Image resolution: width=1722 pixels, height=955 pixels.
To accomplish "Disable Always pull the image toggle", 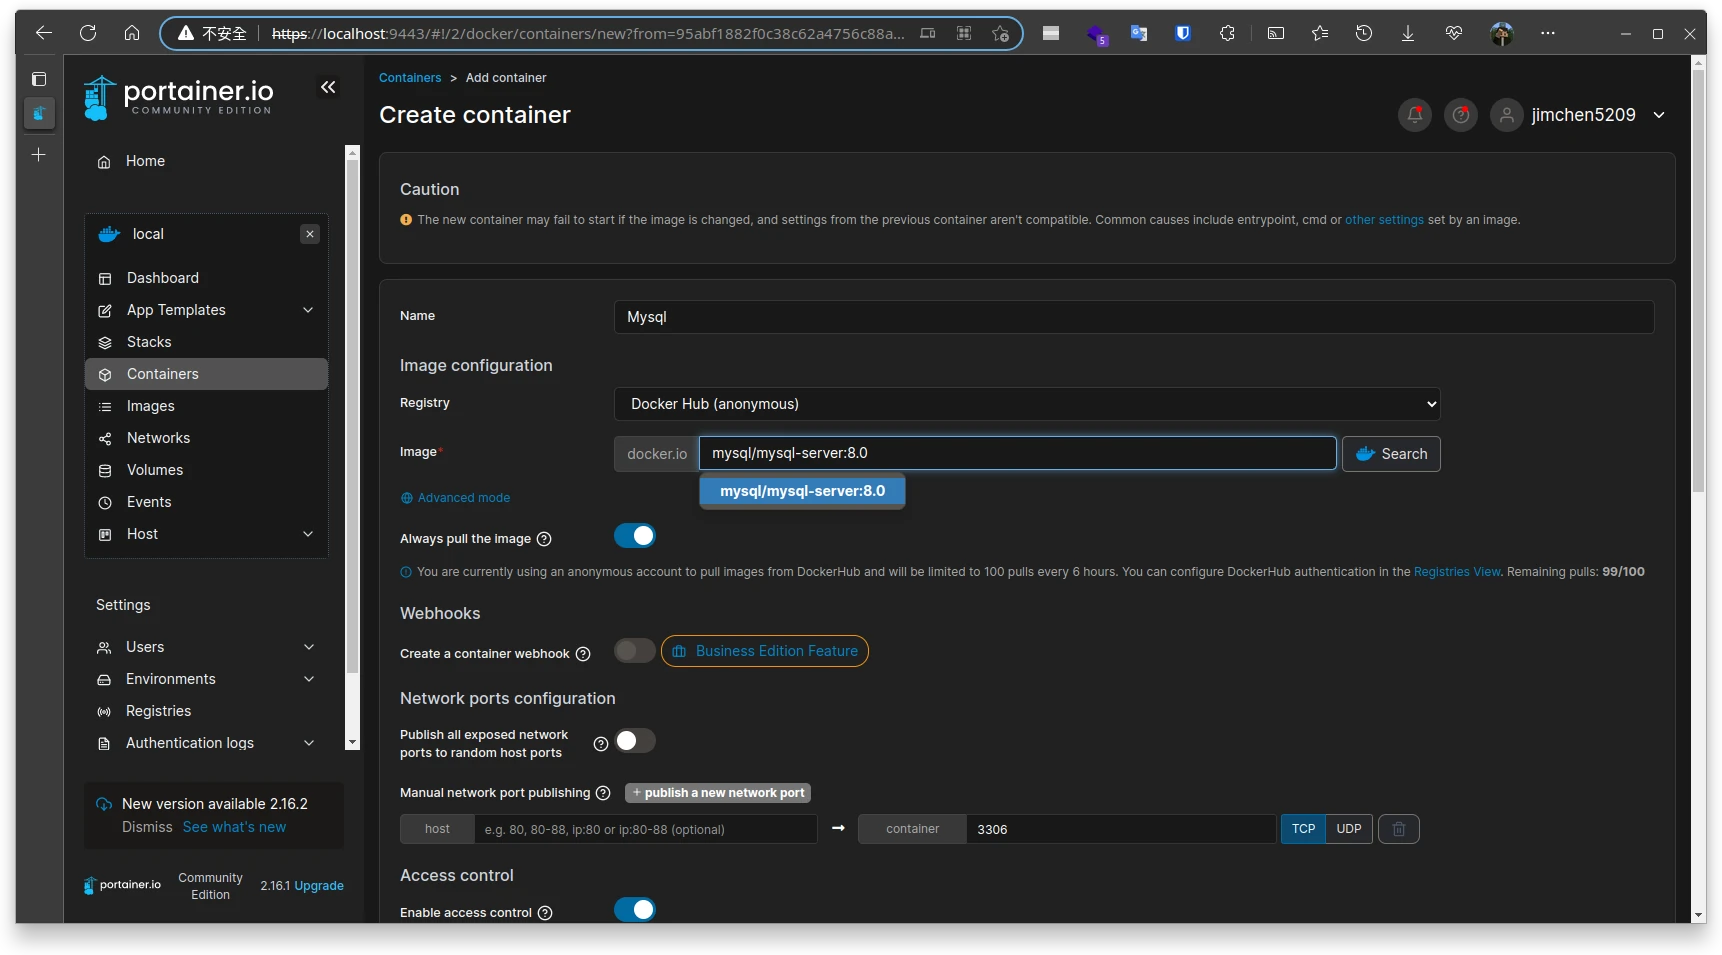I will [x=634, y=536].
